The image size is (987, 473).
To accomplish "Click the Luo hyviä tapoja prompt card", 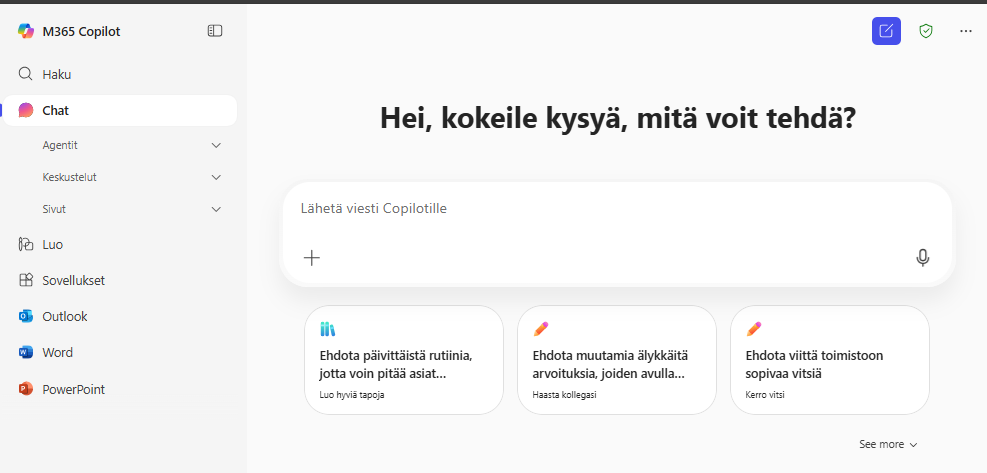I will pyautogui.click(x=403, y=360).
